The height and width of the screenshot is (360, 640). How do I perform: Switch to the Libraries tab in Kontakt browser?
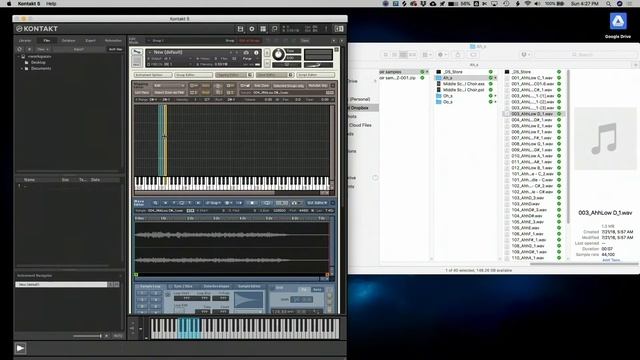pos(25,41)
